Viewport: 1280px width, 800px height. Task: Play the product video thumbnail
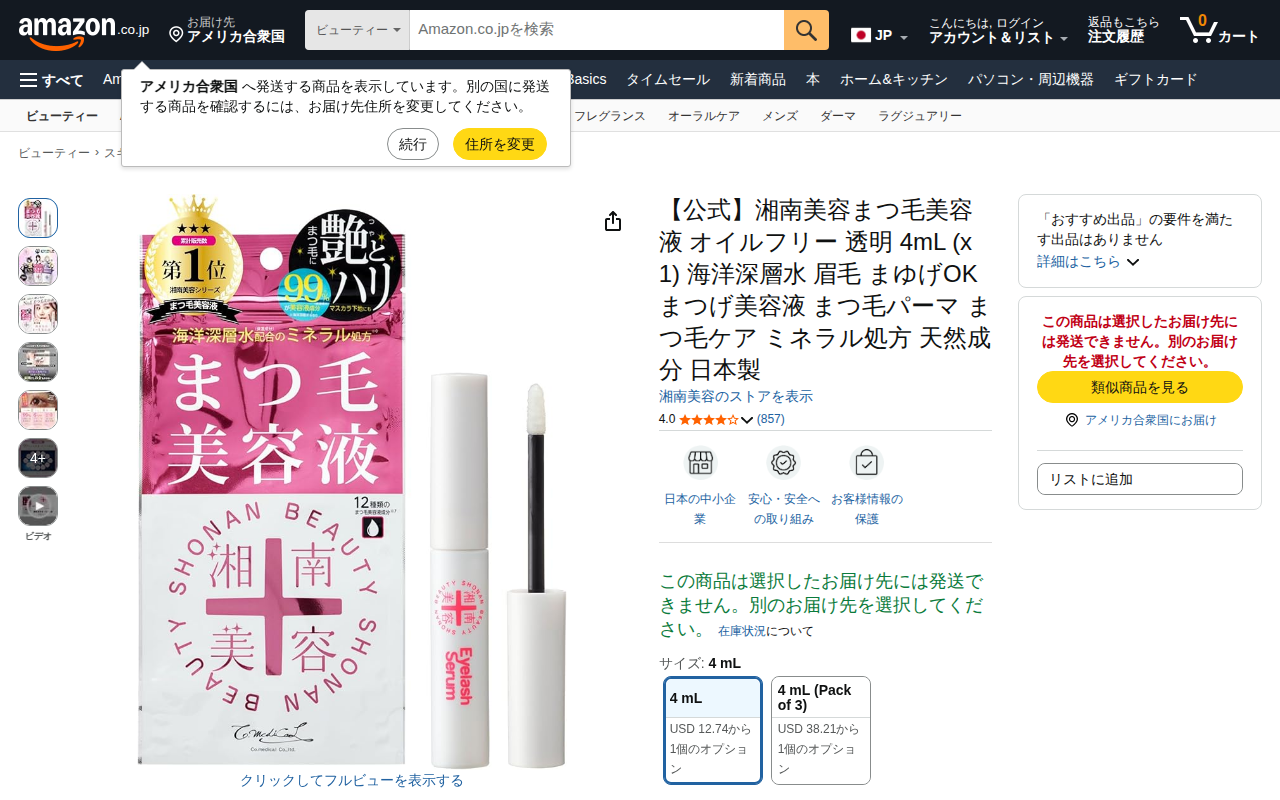[38, 506]
